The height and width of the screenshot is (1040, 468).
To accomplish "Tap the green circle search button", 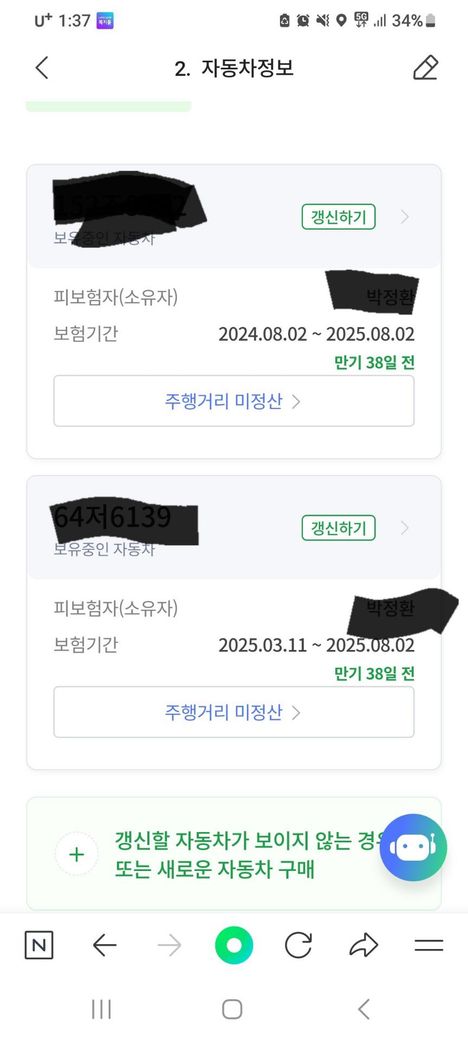I will click(234, 945).
